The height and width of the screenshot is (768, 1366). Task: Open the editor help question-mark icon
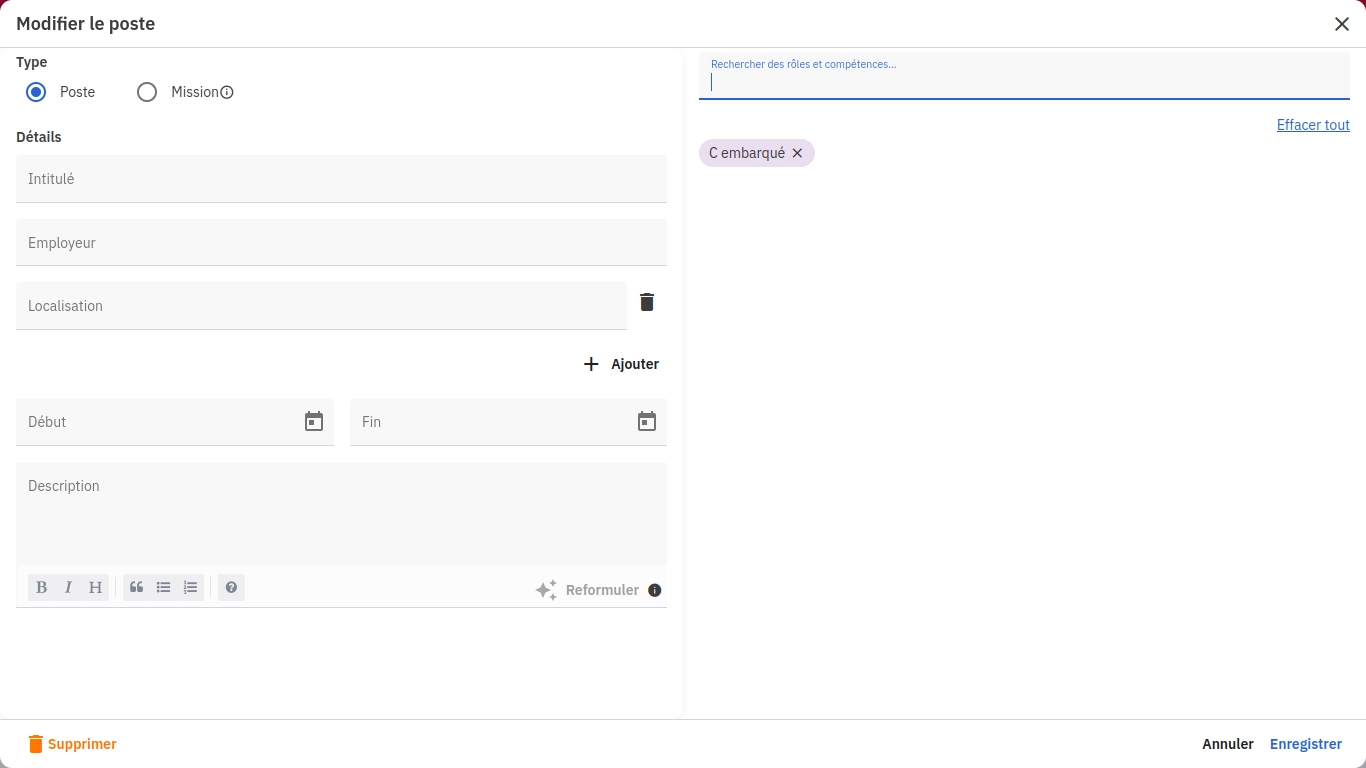(x=231, y=588)
